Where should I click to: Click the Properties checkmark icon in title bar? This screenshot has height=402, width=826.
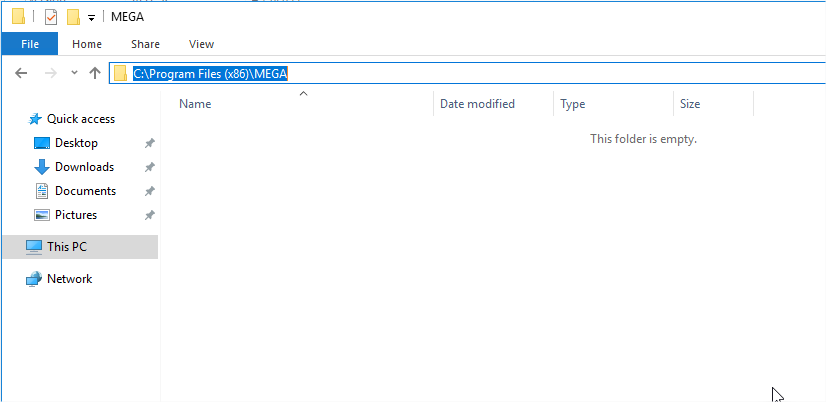(51, 17)
